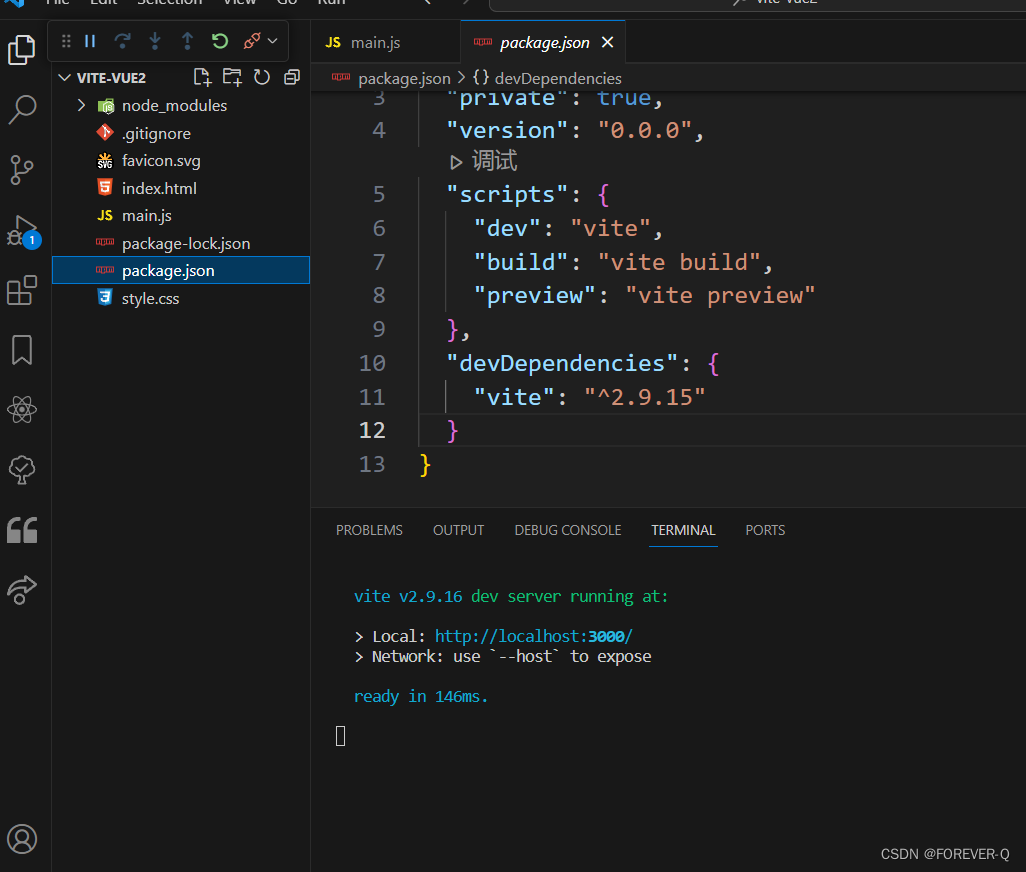Viewport: 1026px width, 872px height.
Task: Refresh the Explorer file list
Action: [262, 76]
